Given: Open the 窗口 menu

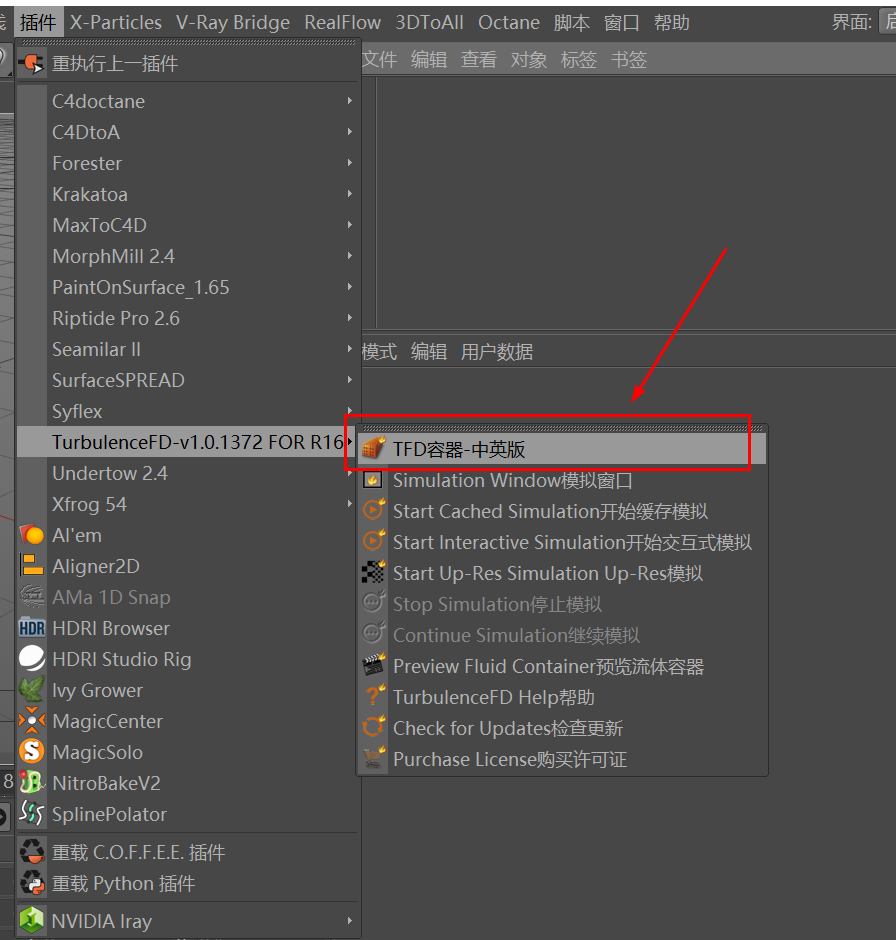Looking at the screenshot, I should click(x=622, y=23).
